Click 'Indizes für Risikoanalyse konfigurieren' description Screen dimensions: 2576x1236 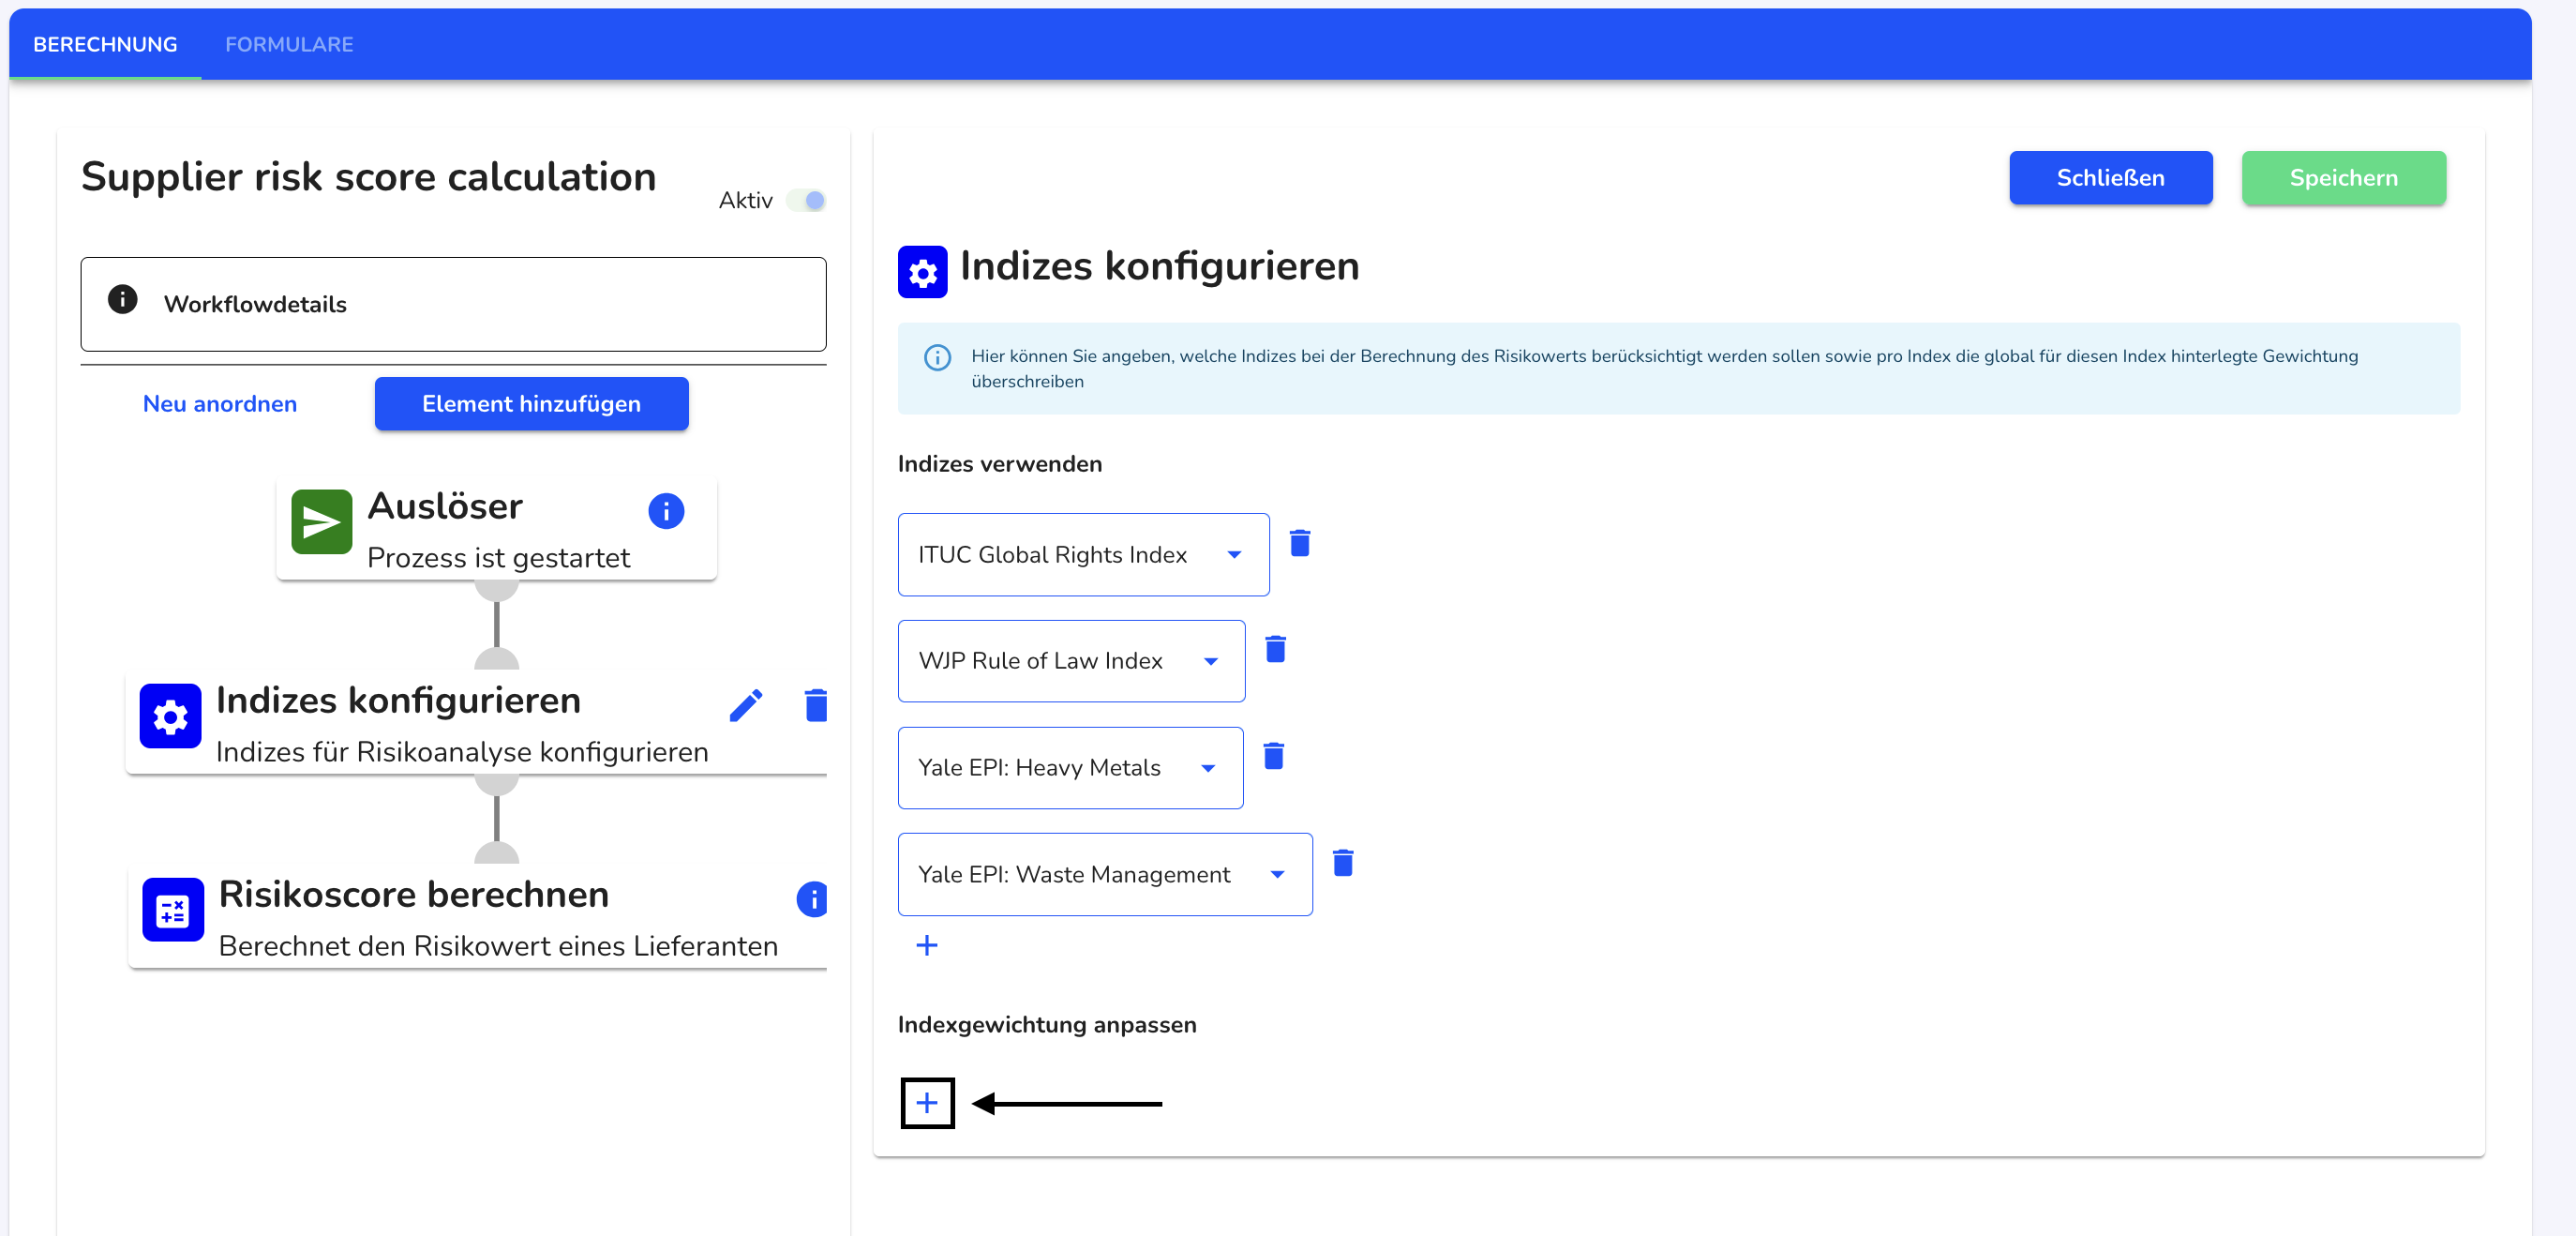(461, 751)
